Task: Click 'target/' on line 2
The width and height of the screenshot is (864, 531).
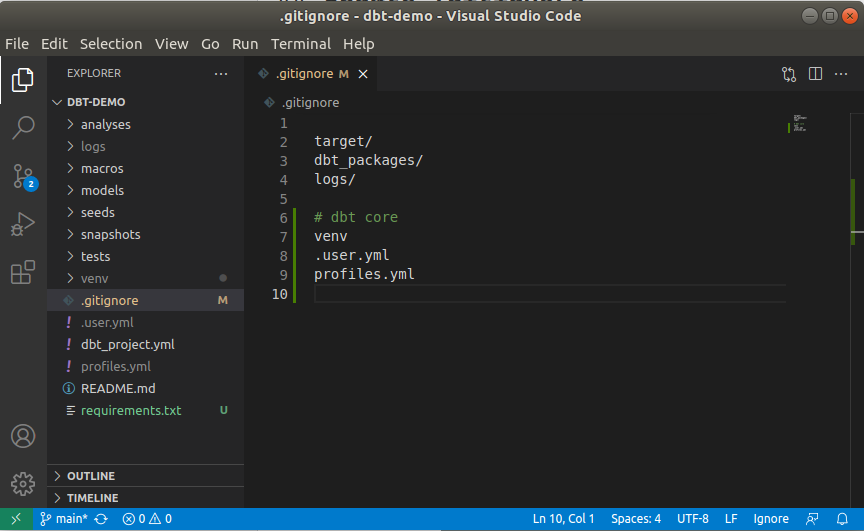Action: pos(343,142)
